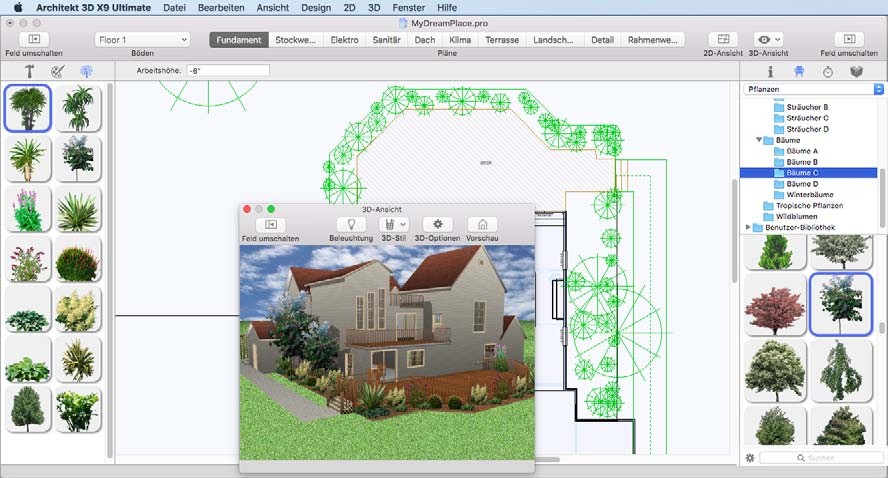Click the Arbeitshöhe input field
This screenshot has height=478, width=888.
coord(228,71)
